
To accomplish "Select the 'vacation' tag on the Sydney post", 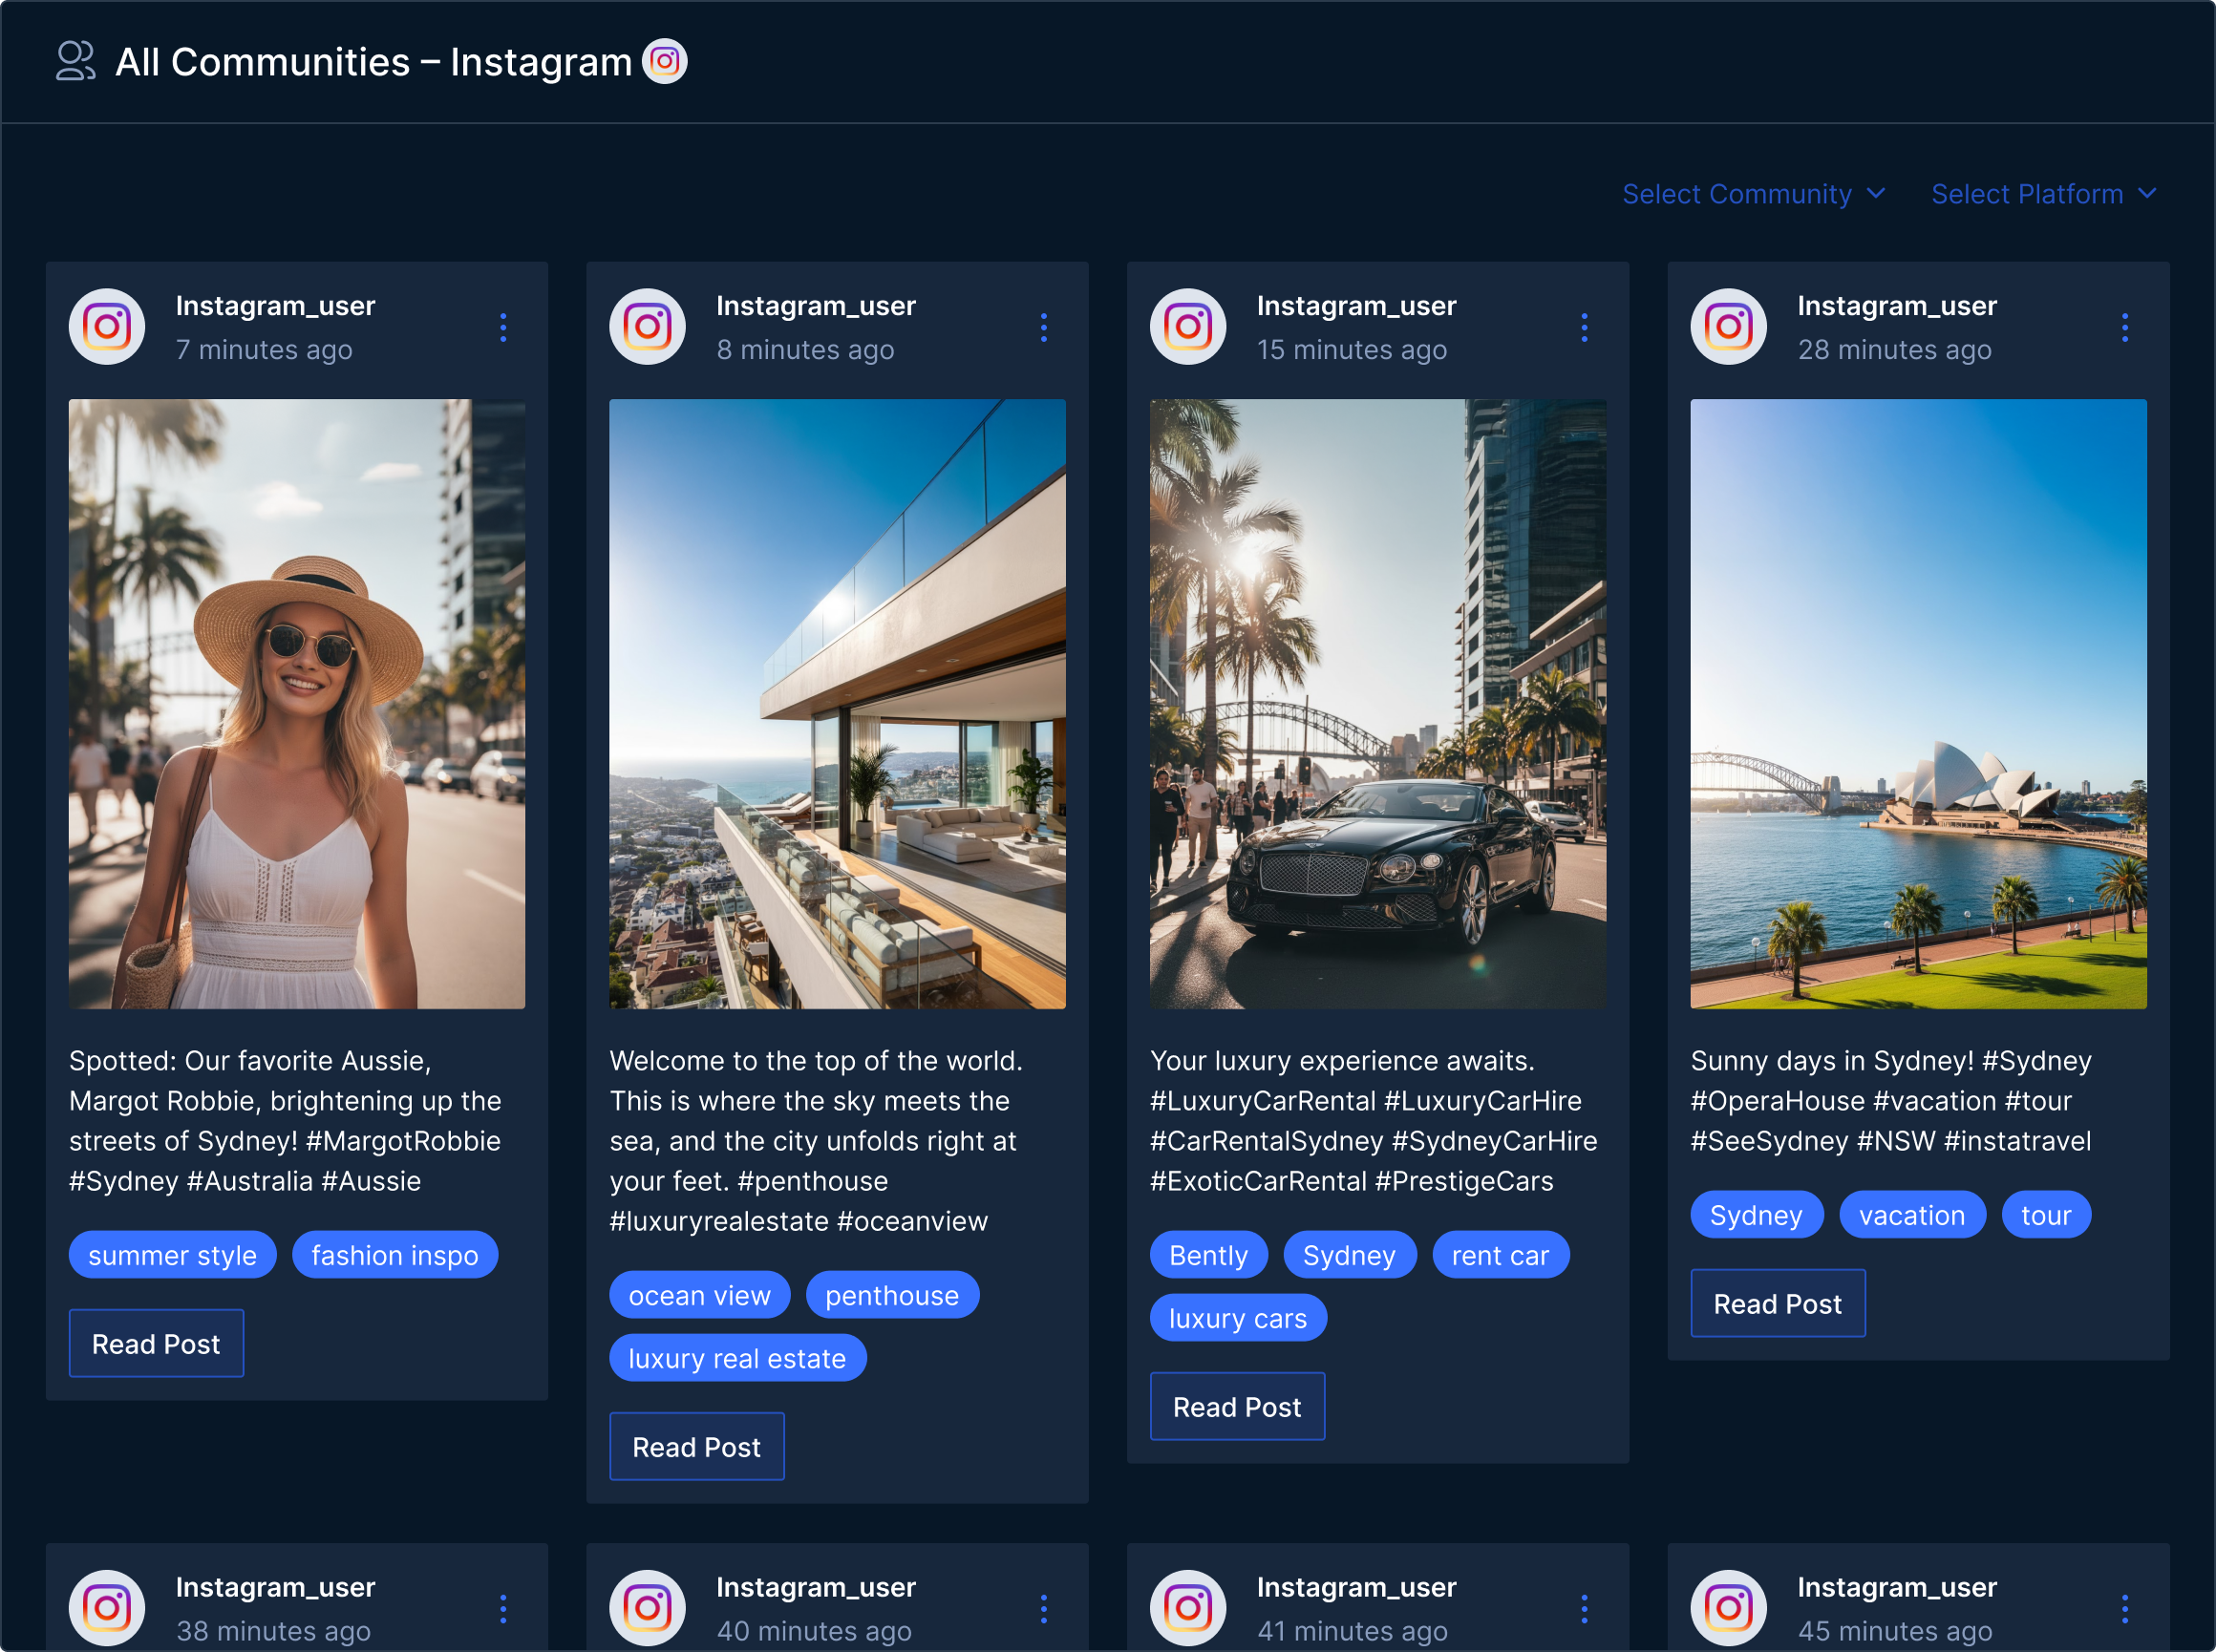I will 1912,1215.
